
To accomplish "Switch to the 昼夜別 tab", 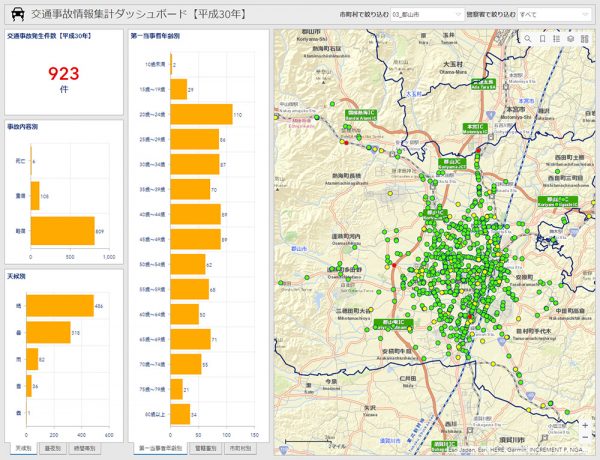I will [53, 450].
